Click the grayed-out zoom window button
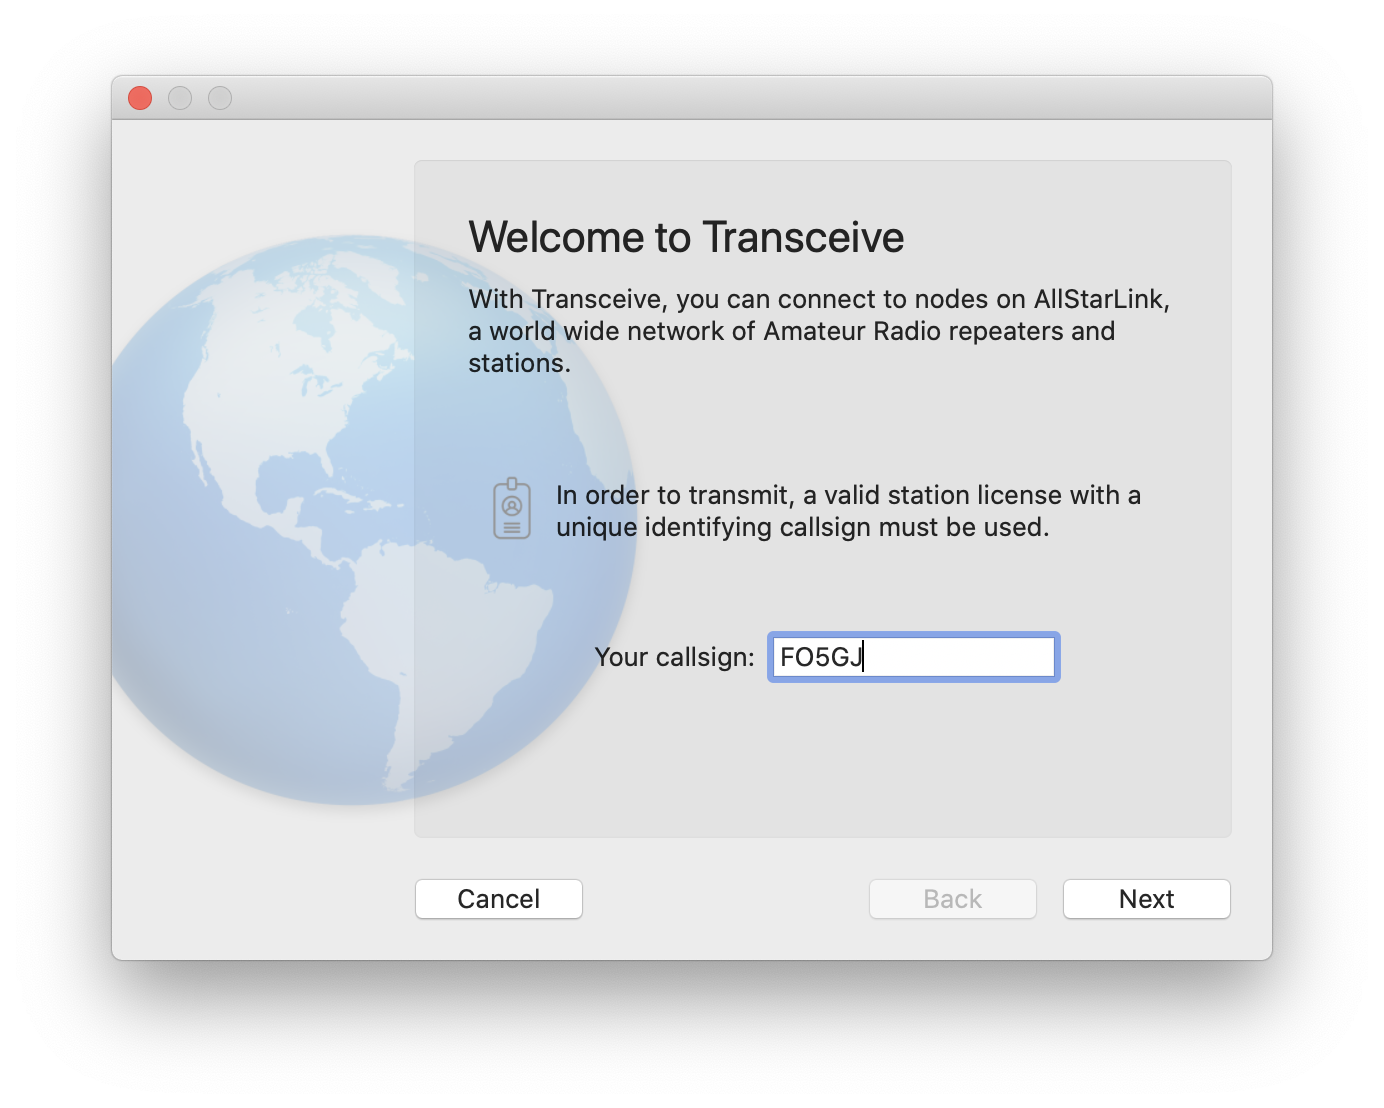 pyautogui.click(x=220, y=98)
